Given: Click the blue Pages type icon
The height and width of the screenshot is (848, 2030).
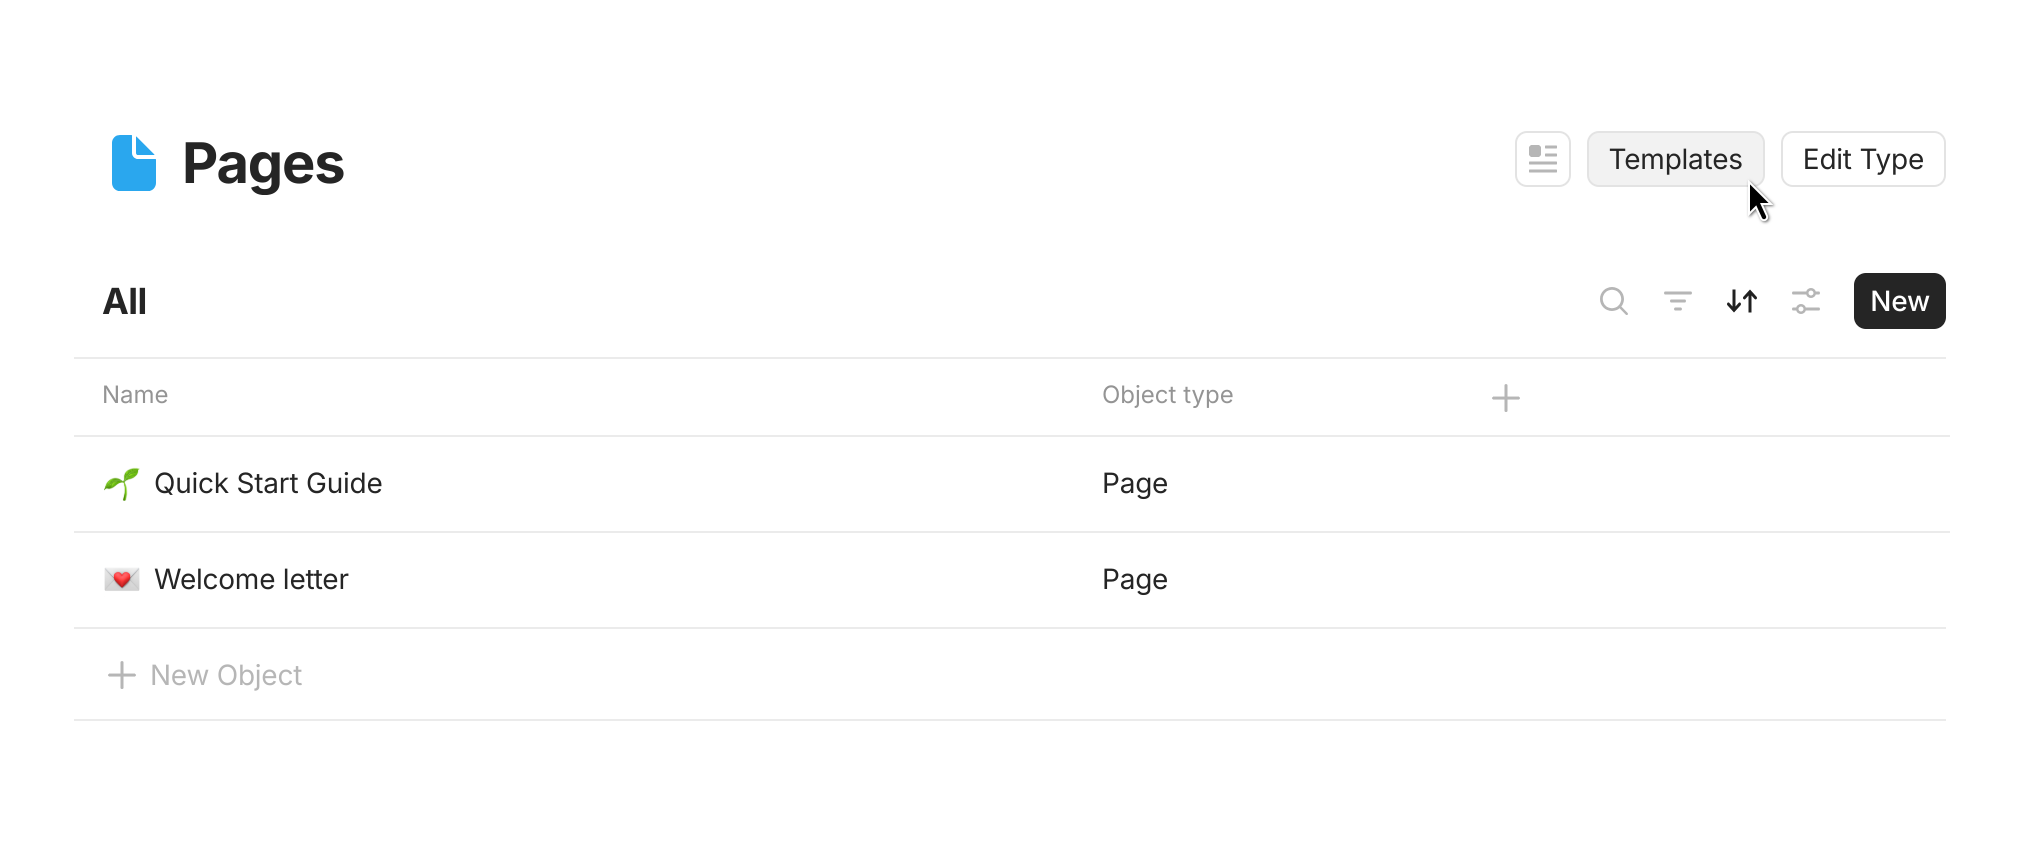Looking at the screenshot, I should pyautogui.click(x=134, y=163).
